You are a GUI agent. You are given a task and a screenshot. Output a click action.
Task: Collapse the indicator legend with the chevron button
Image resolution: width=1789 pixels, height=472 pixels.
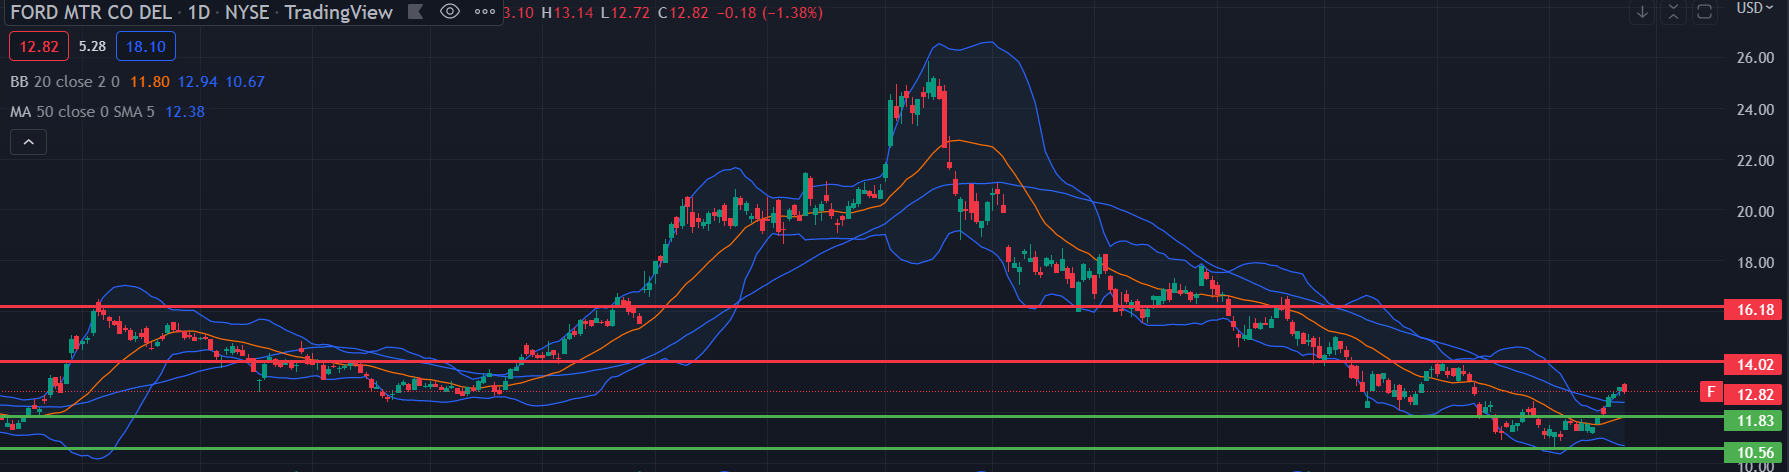tap(28, 143)
